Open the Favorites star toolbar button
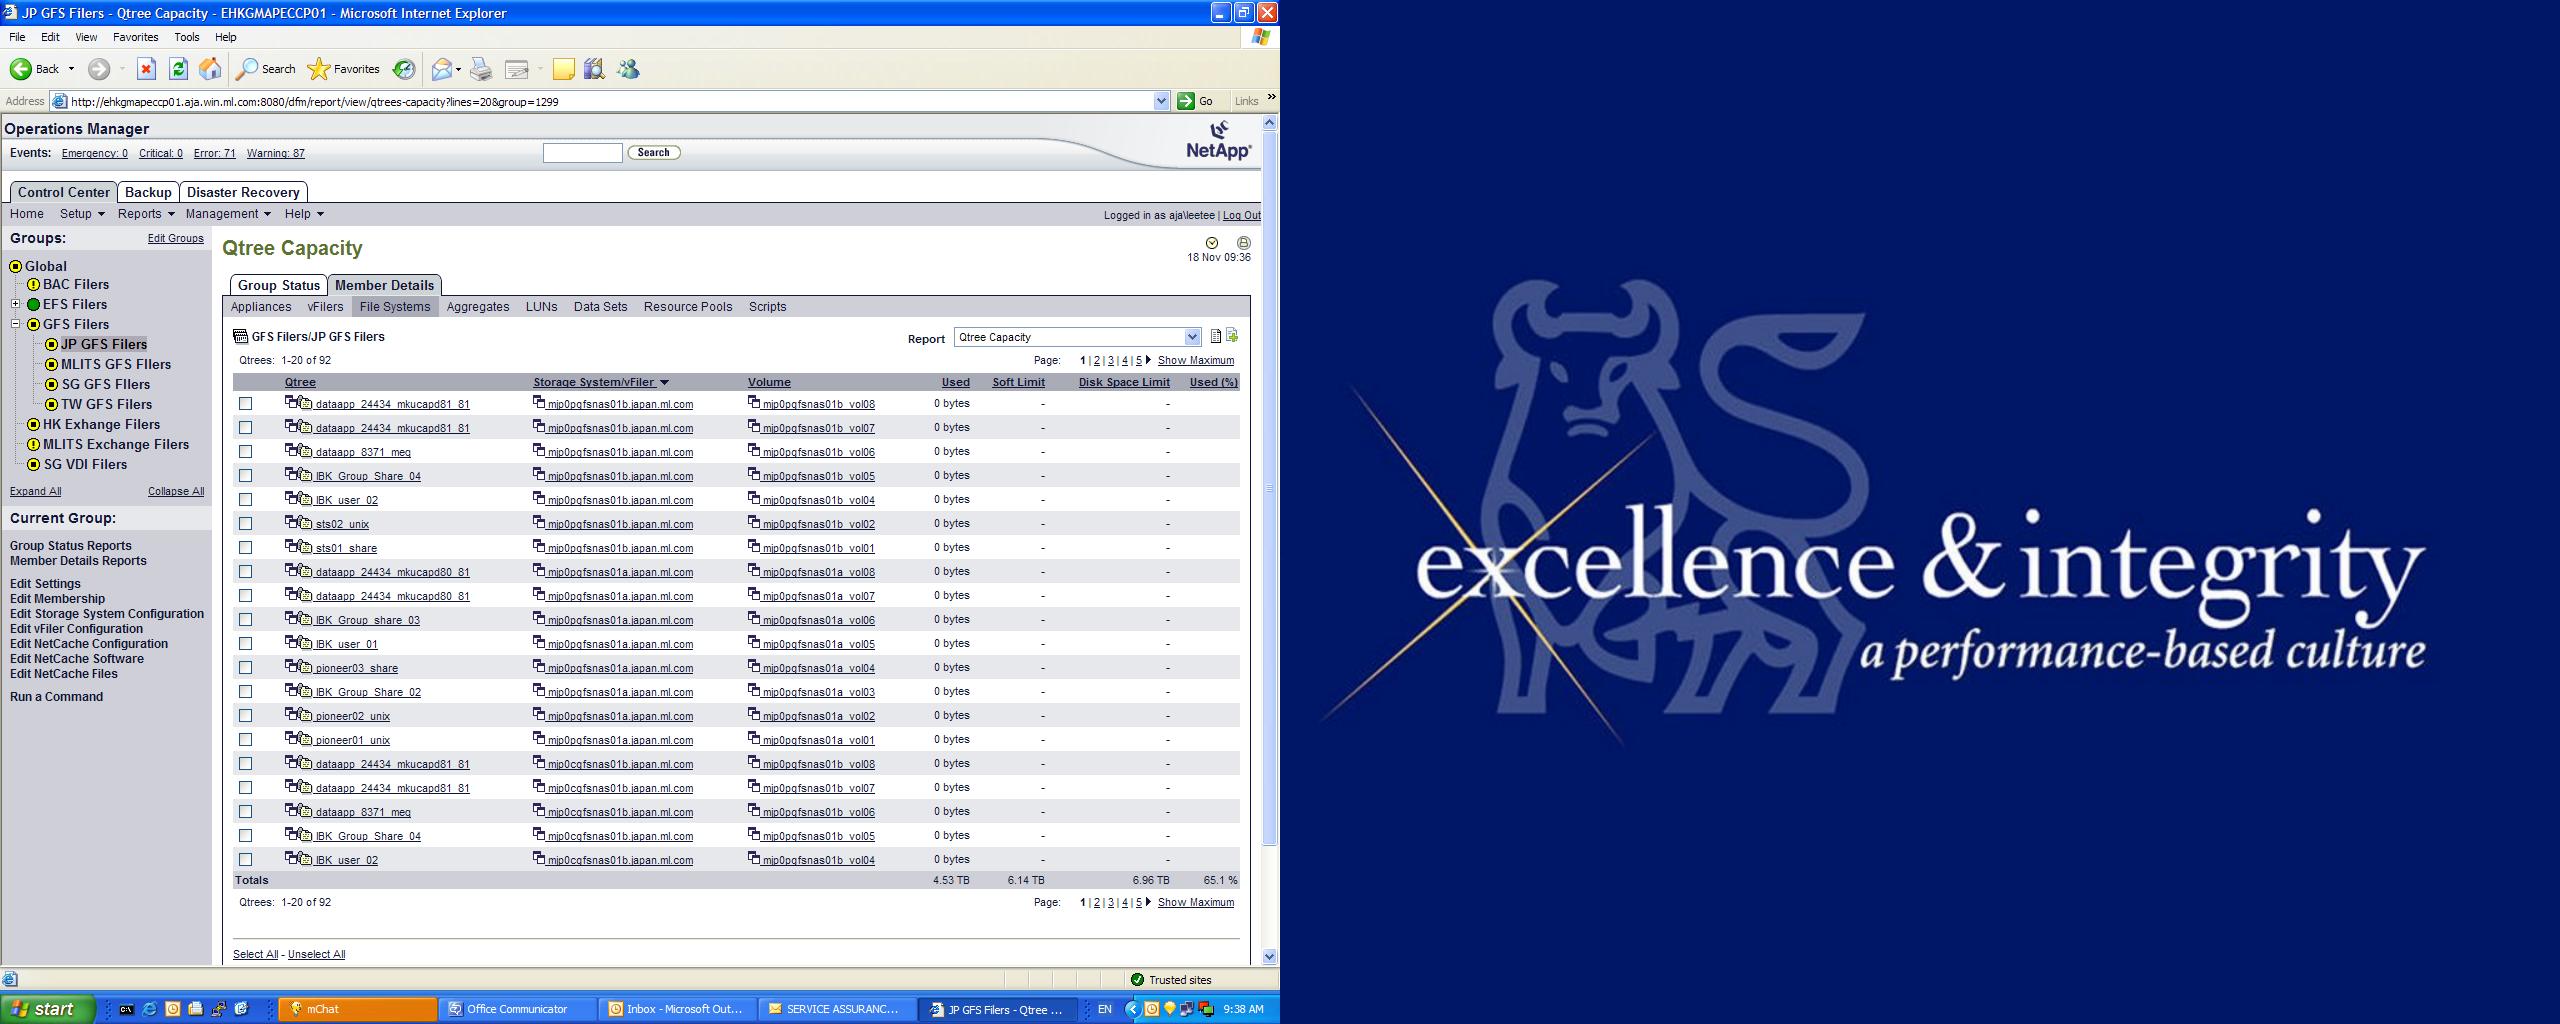This screenshot has width=2560, height=1024. coord(343,69)
